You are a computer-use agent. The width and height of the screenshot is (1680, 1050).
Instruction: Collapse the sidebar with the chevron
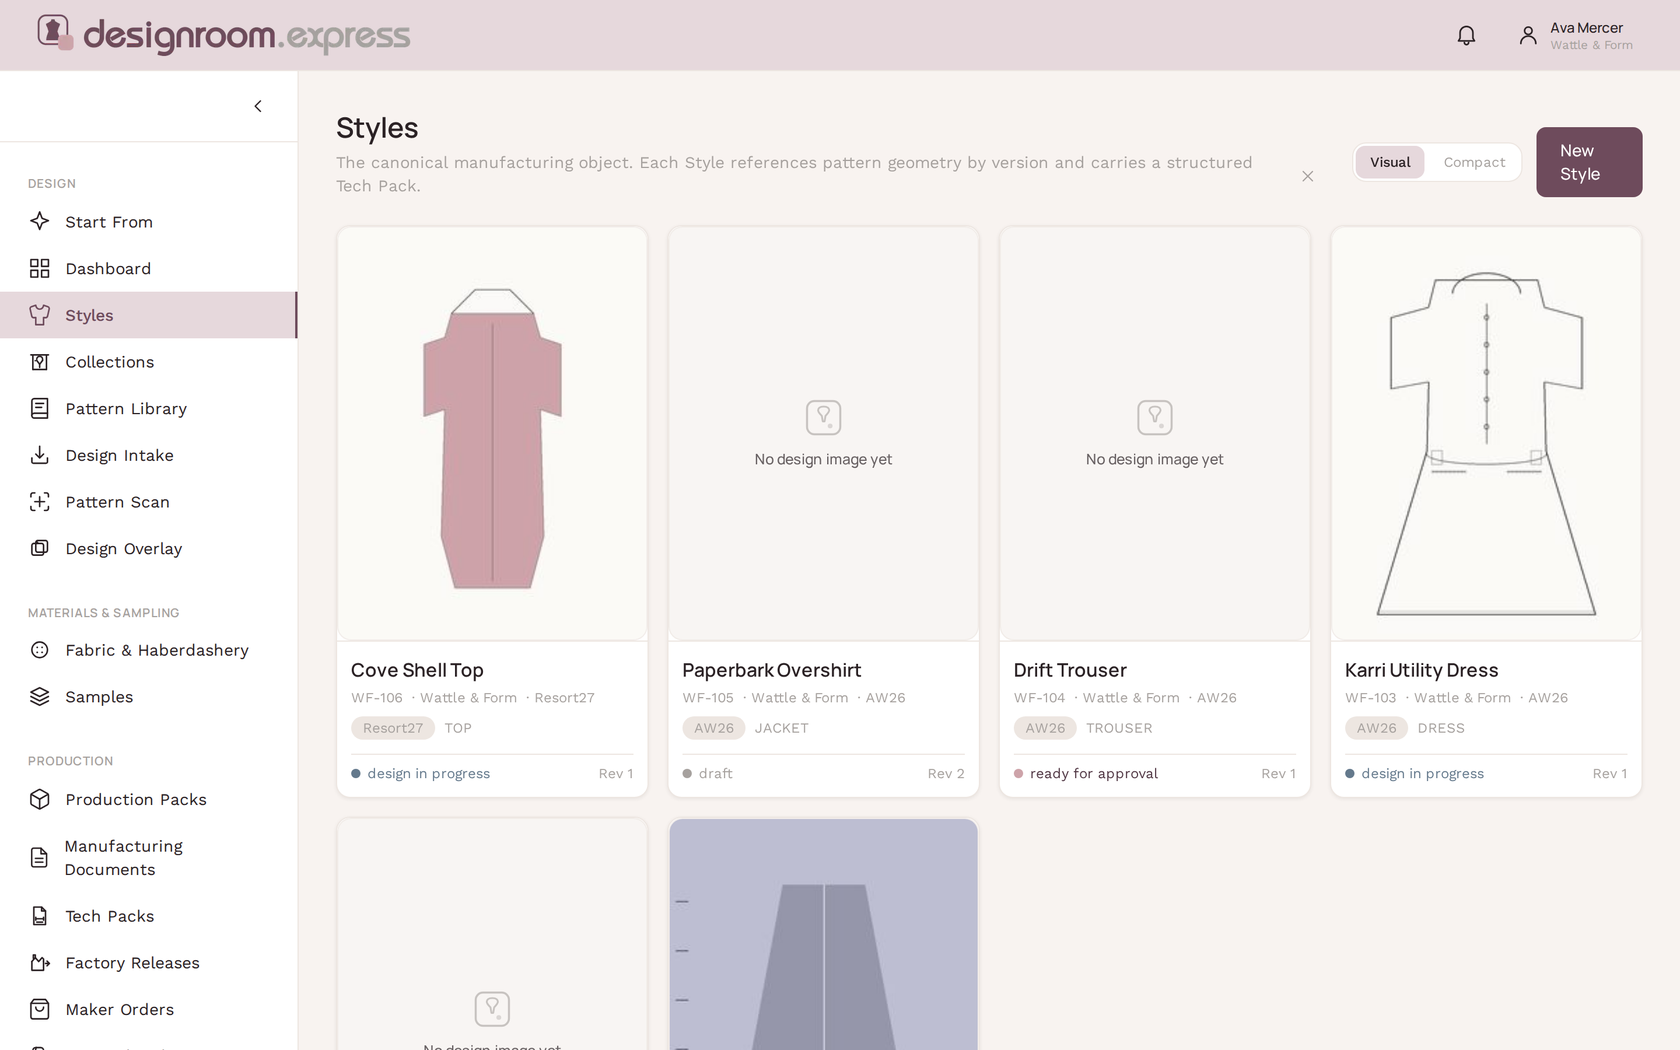(x=258, y=106)
